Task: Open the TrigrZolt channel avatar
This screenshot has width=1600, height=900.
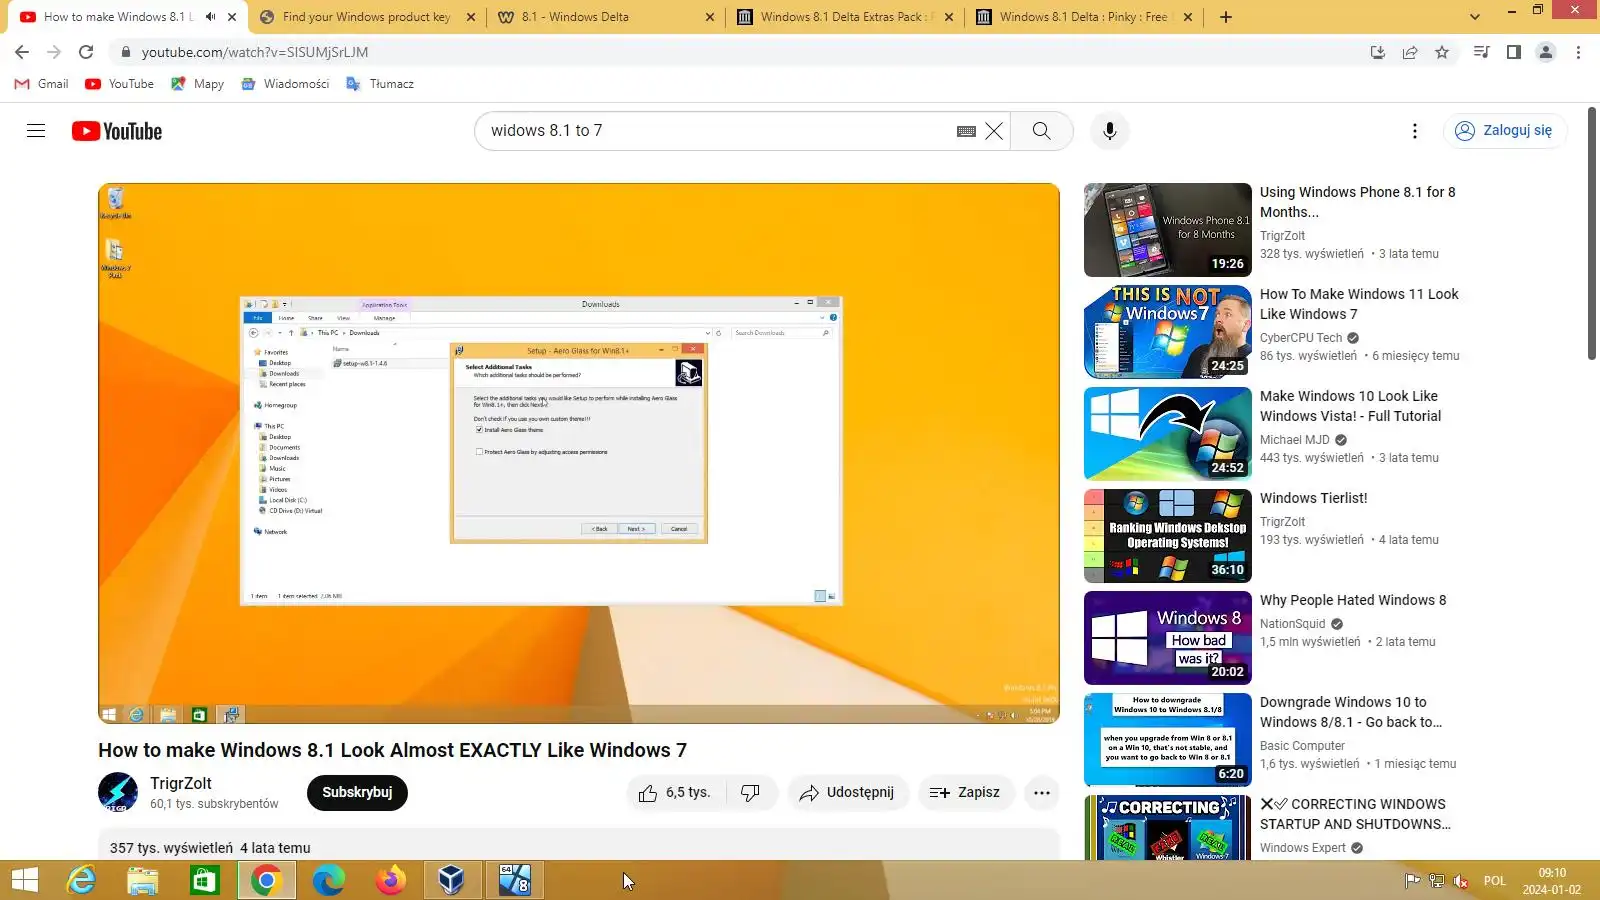Action: pyautogui.click(x=118, y=793)
